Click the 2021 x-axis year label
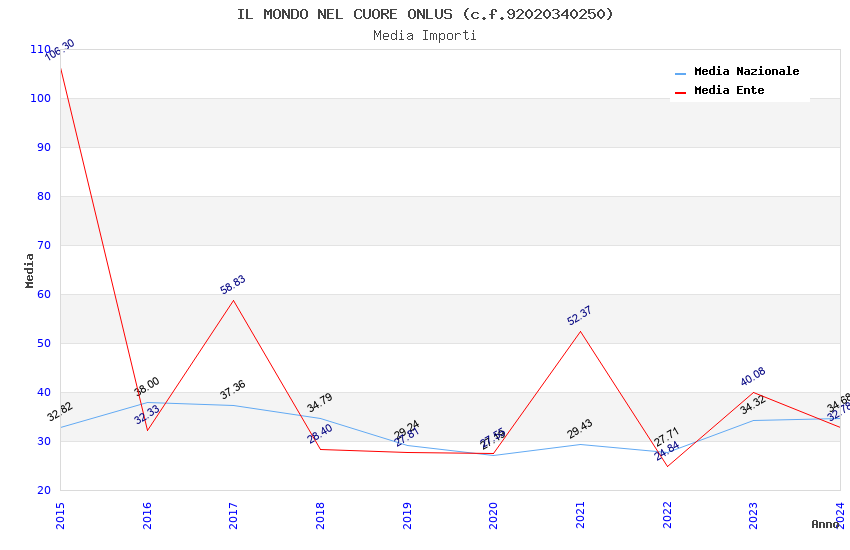 tap(580, 516)
